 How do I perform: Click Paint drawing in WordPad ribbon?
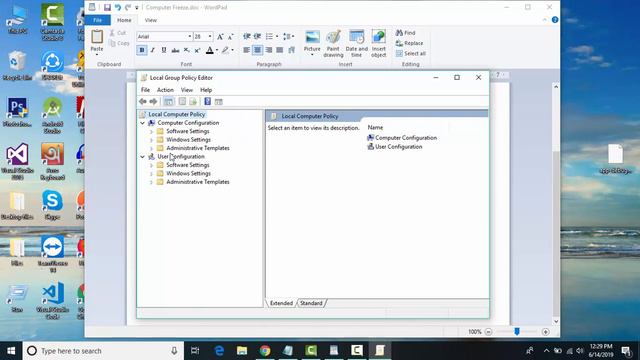tap(333, 43)
